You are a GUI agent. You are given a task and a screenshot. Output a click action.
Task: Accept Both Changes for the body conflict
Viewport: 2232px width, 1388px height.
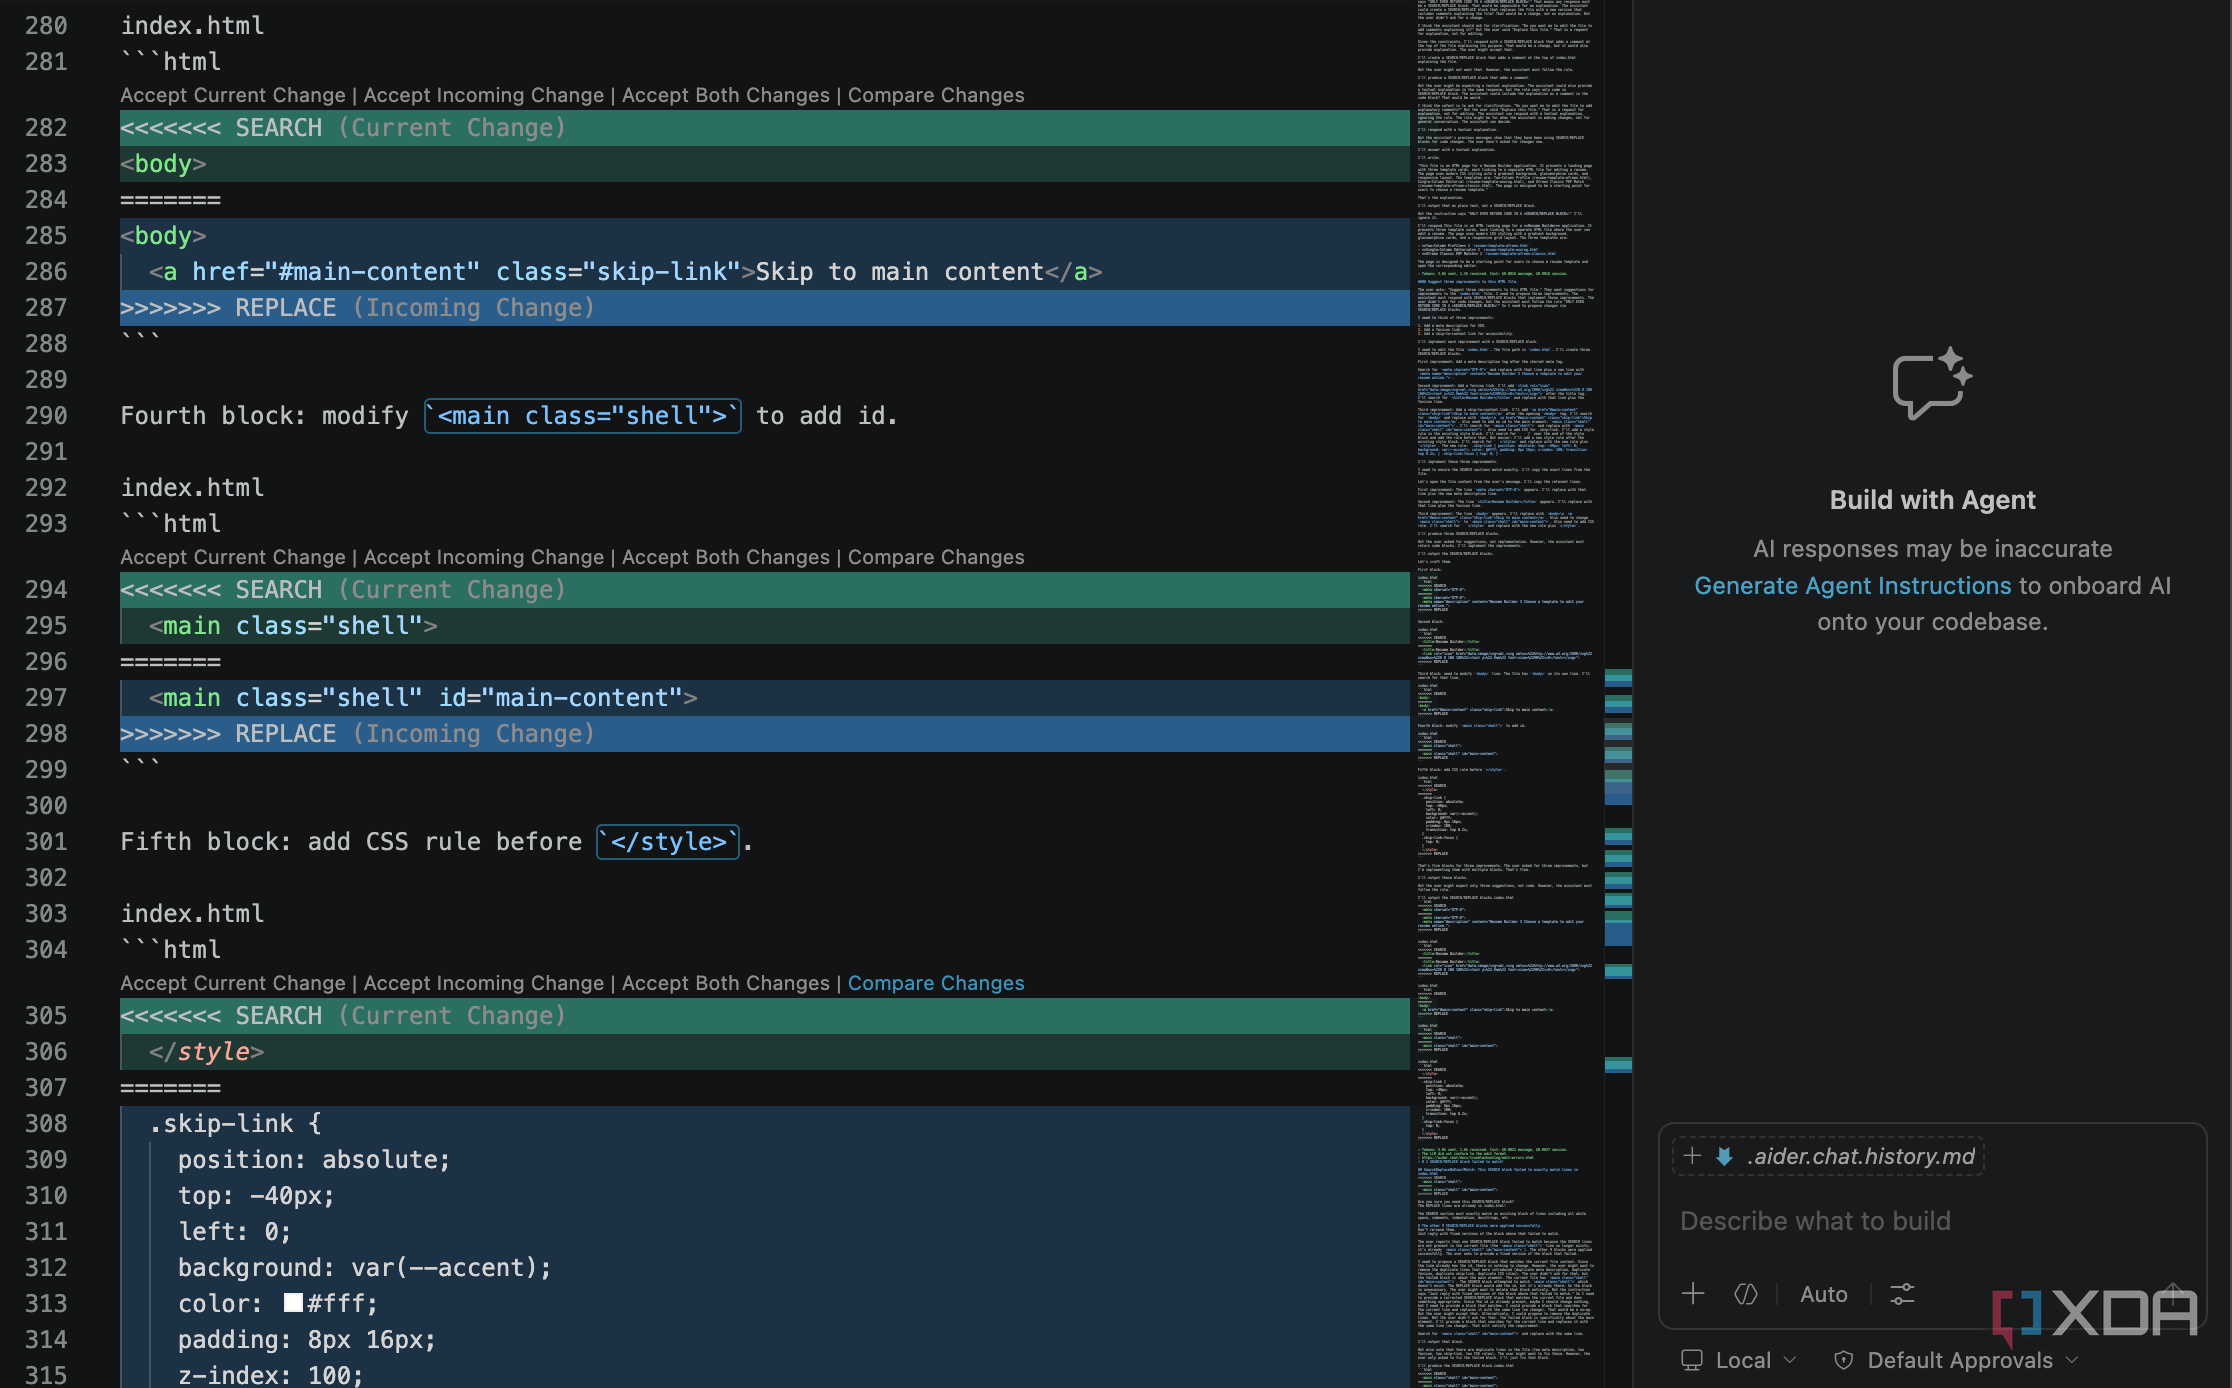point(726,95)
